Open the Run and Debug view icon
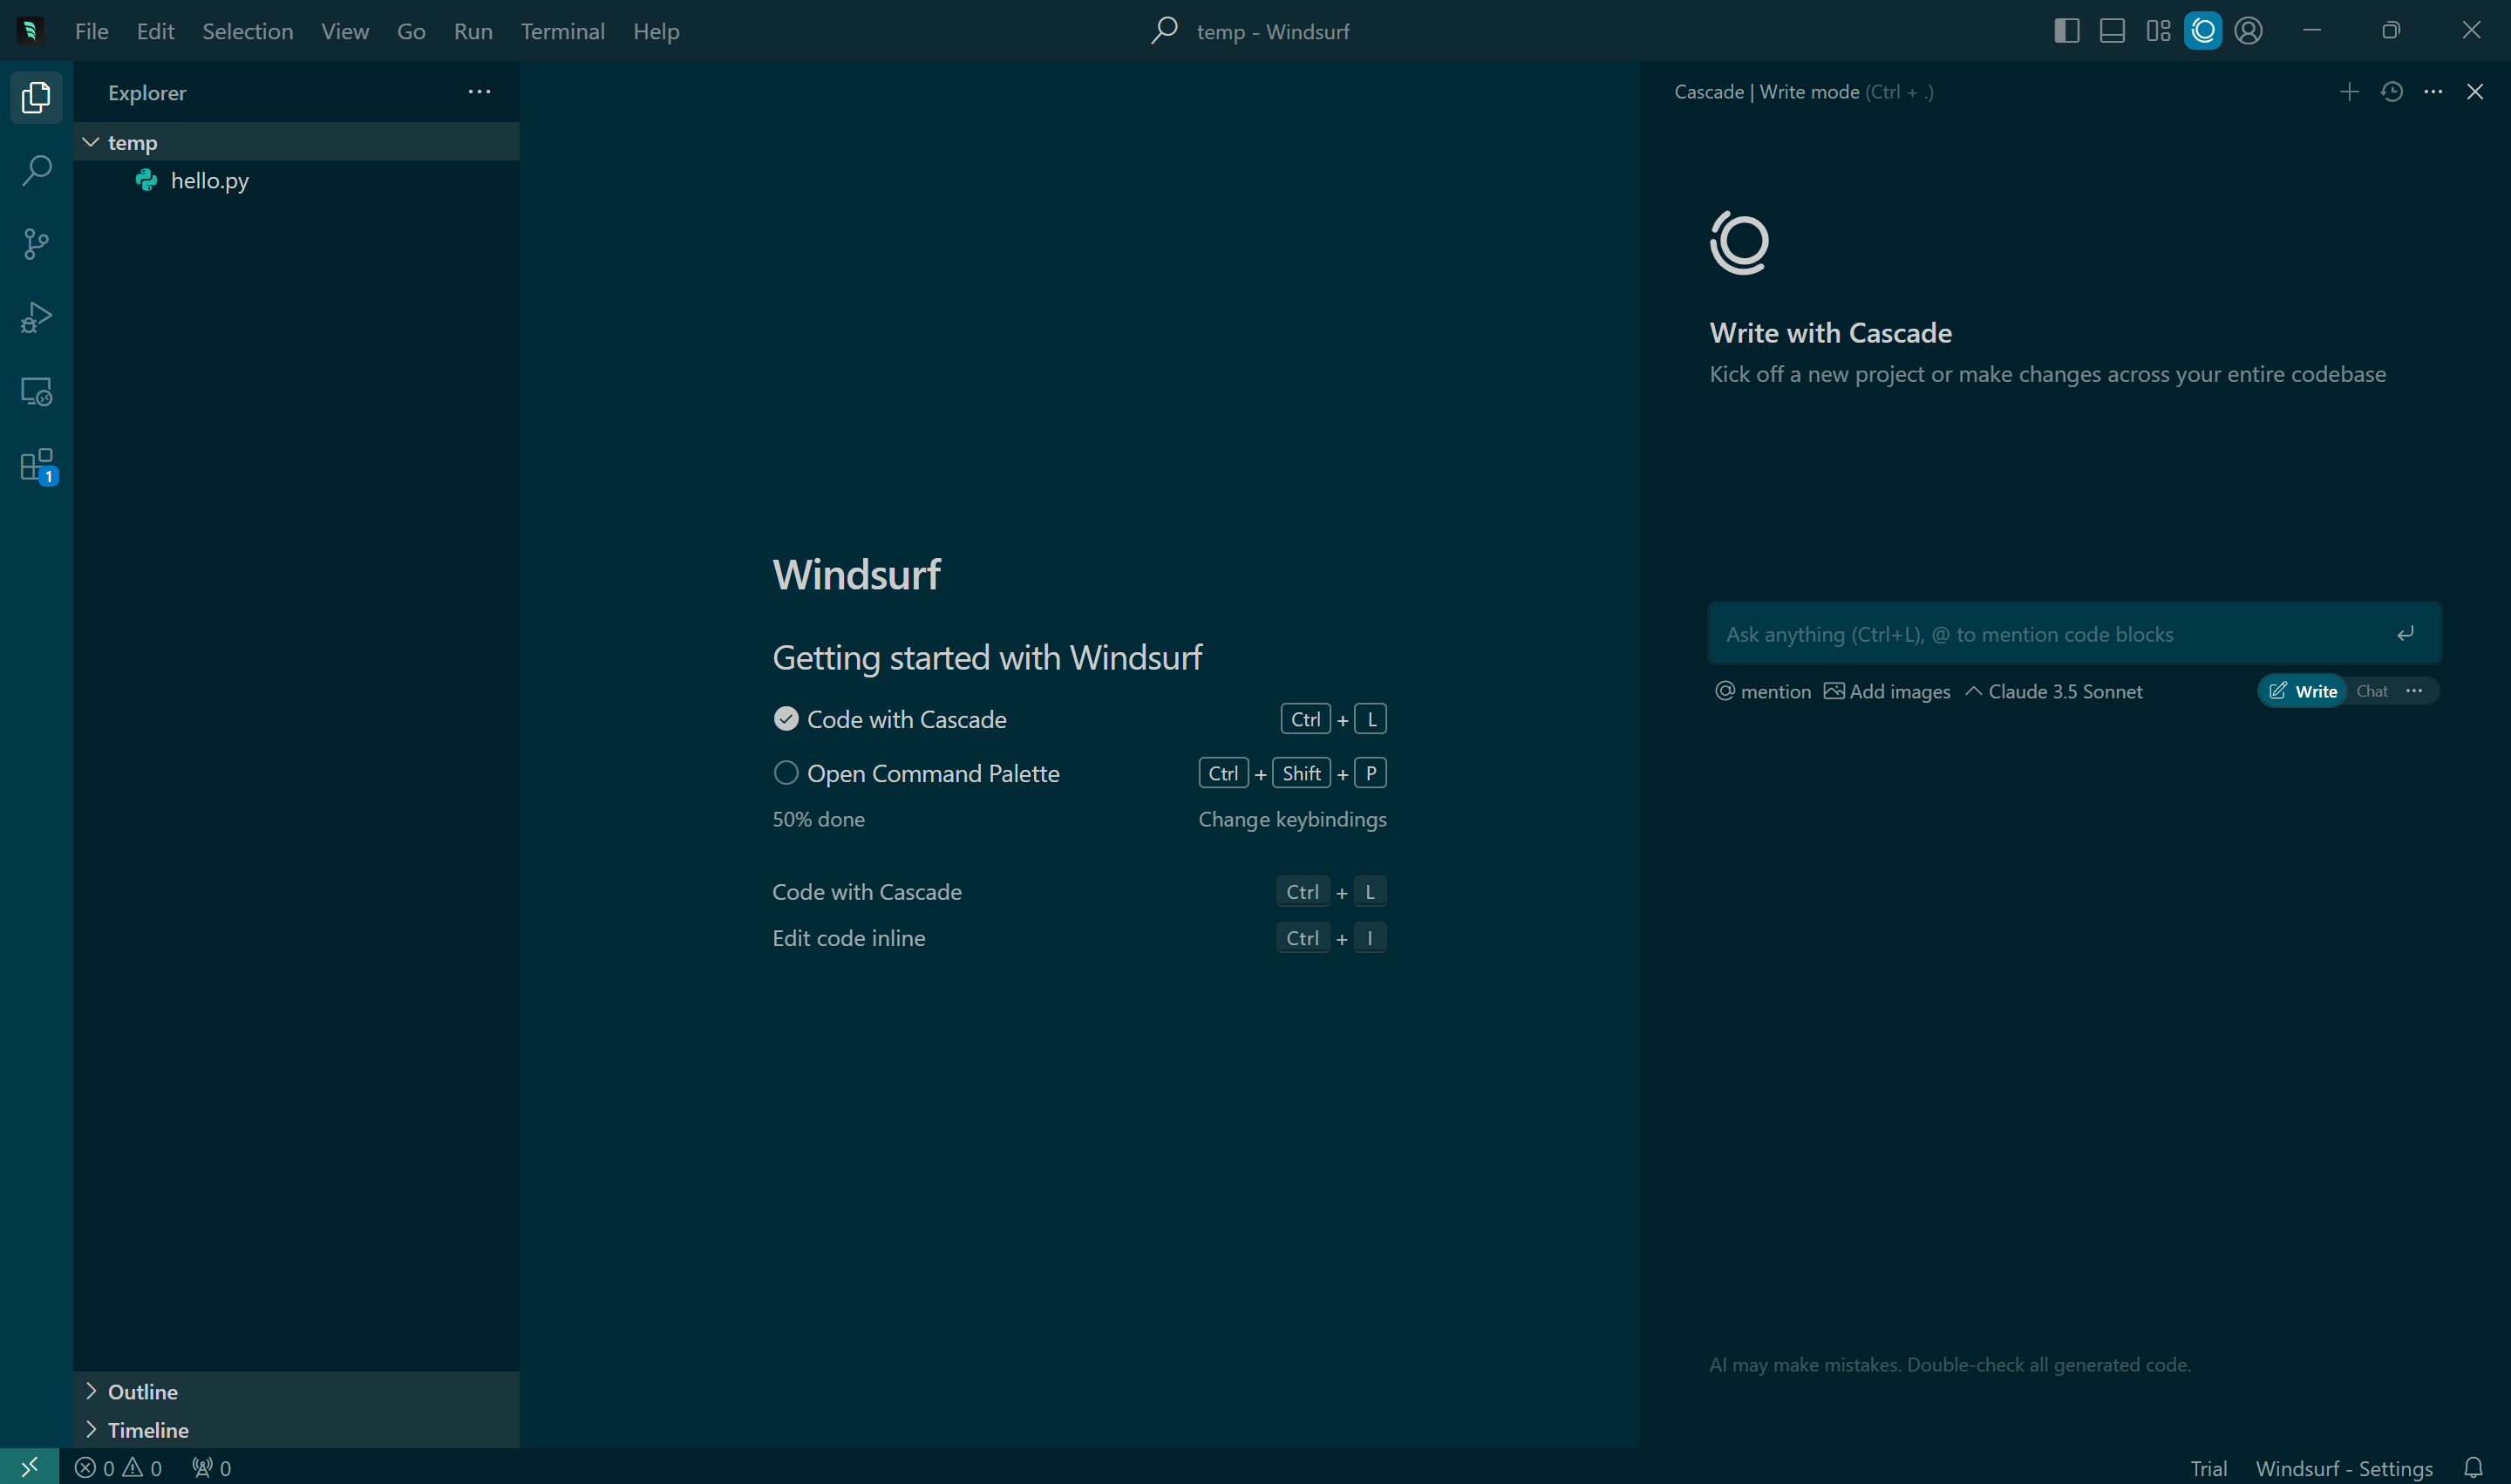2511x1484 pixels. point(36,318)
